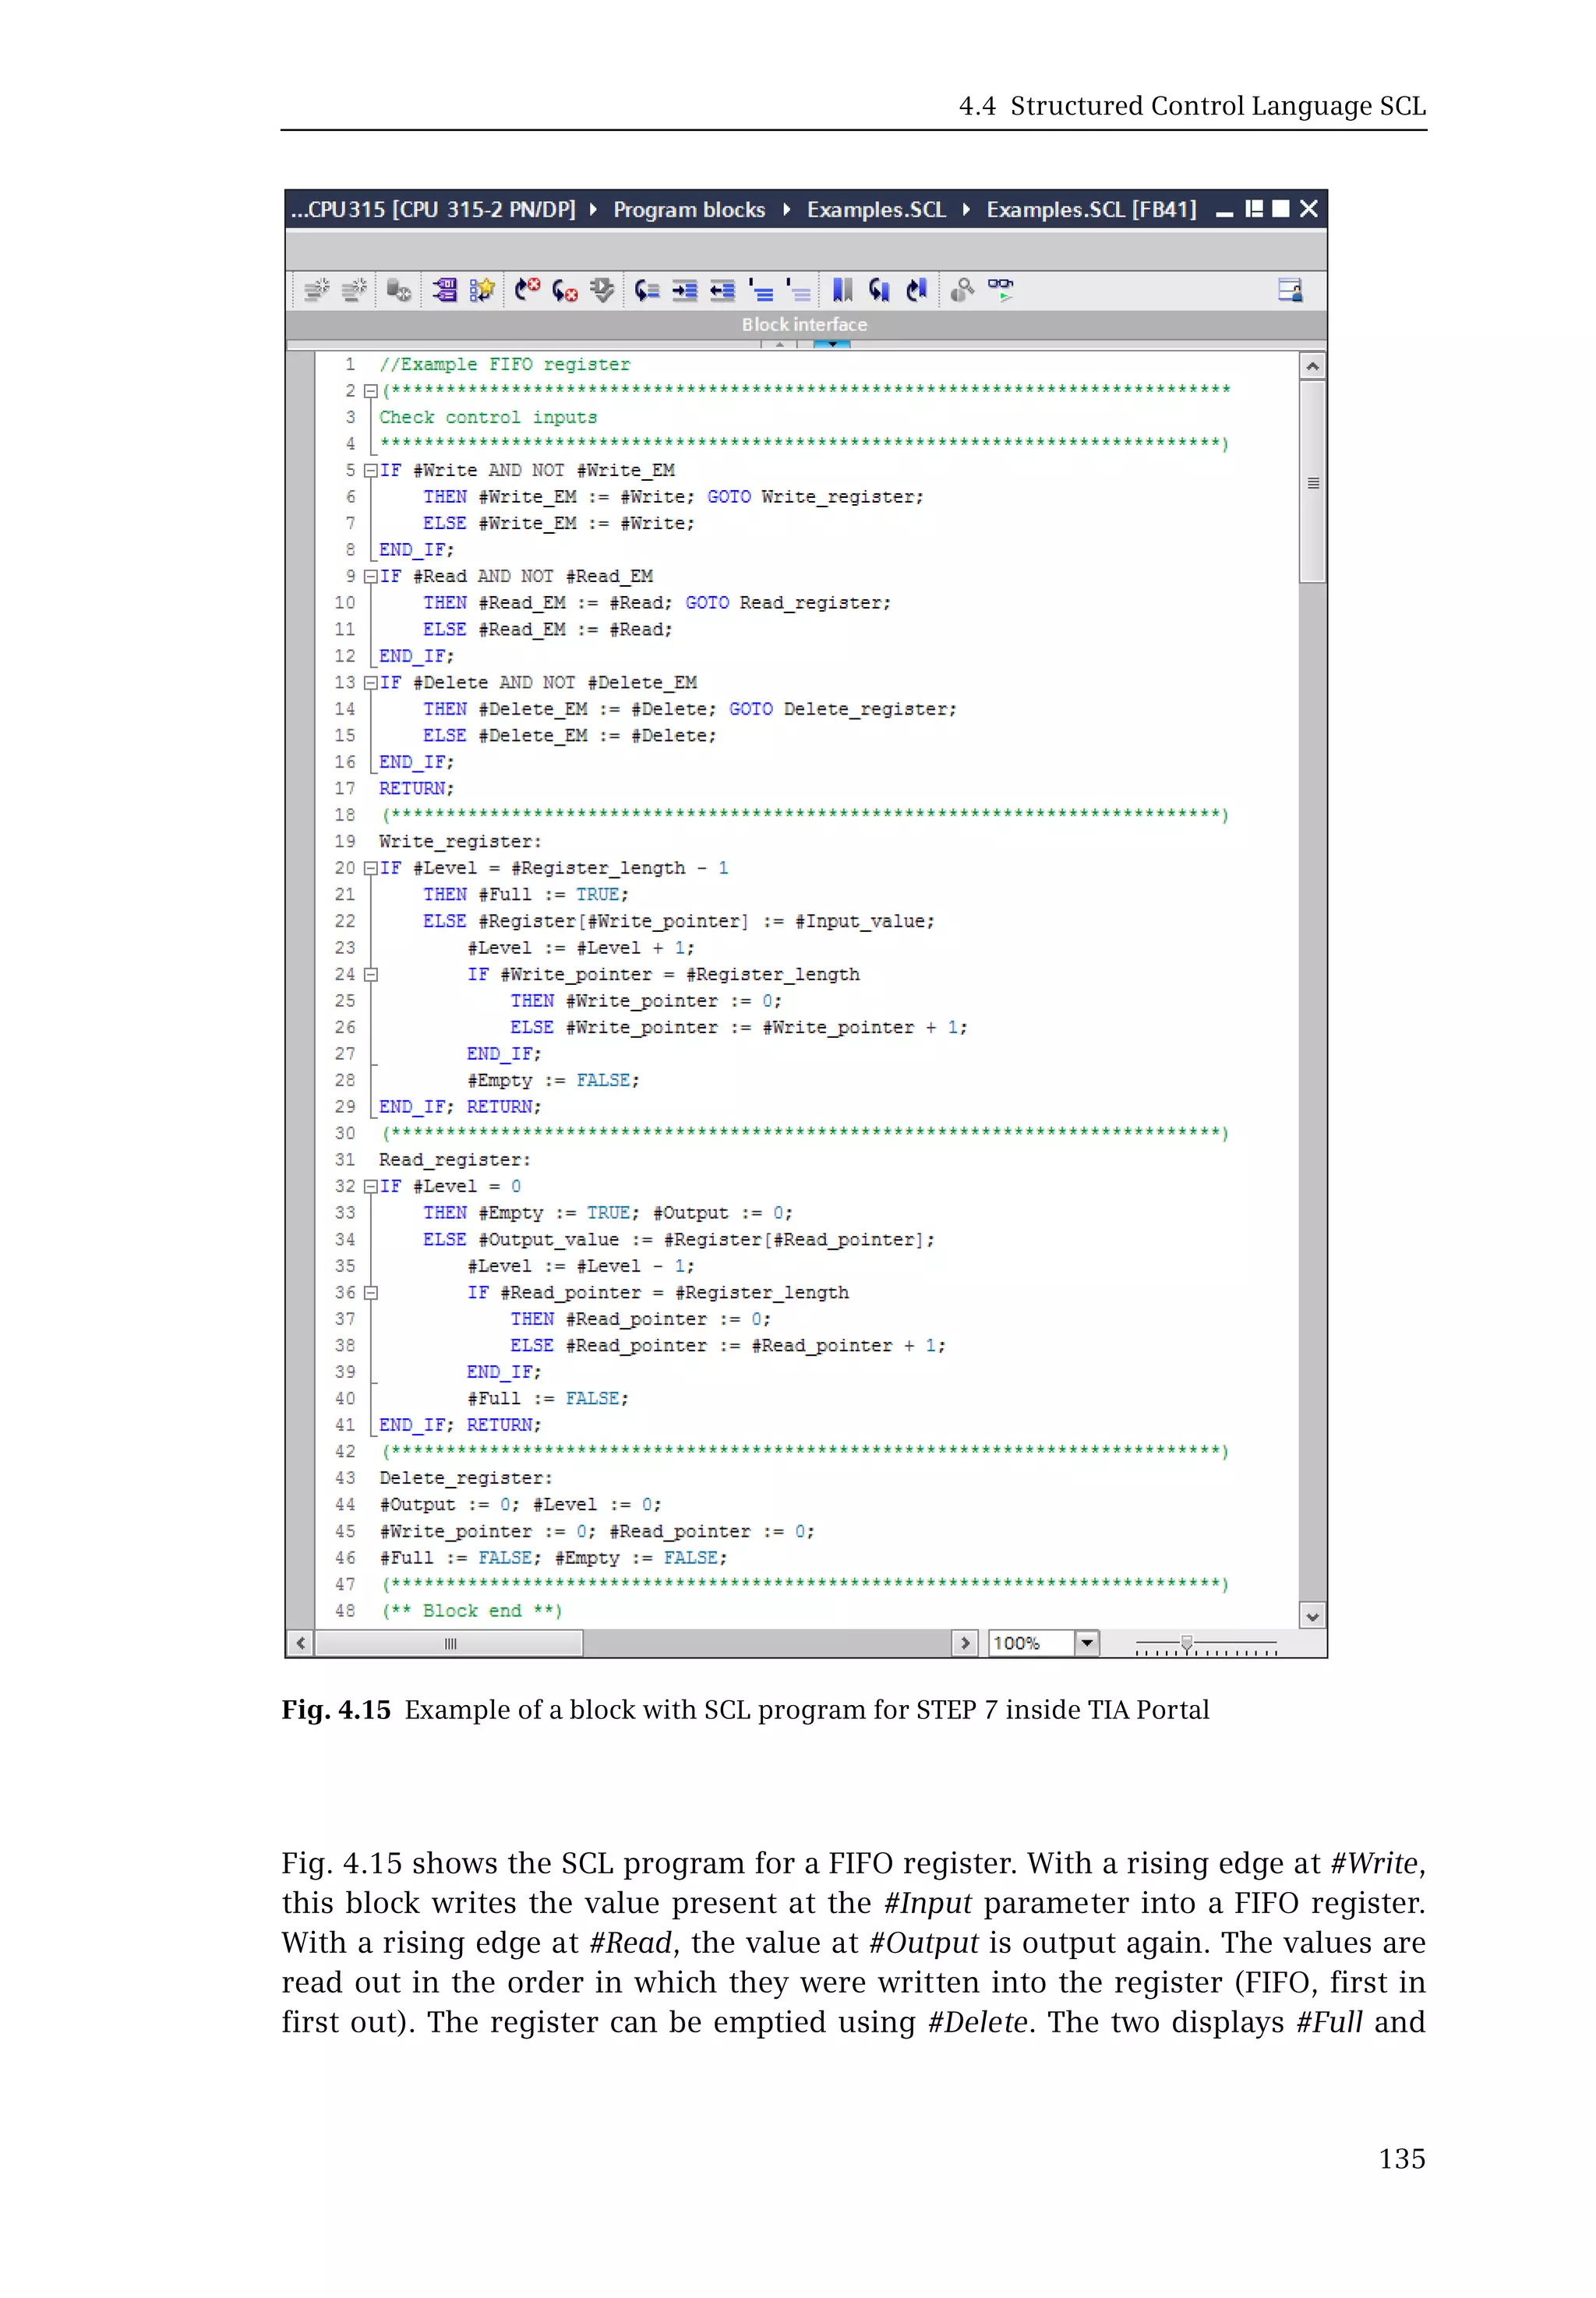Image resolution: width=1596 pixels, height=2298 pixels.
Task: Click '#Empty := FALSE;' on line 28
Action: tap(553, 1080)
